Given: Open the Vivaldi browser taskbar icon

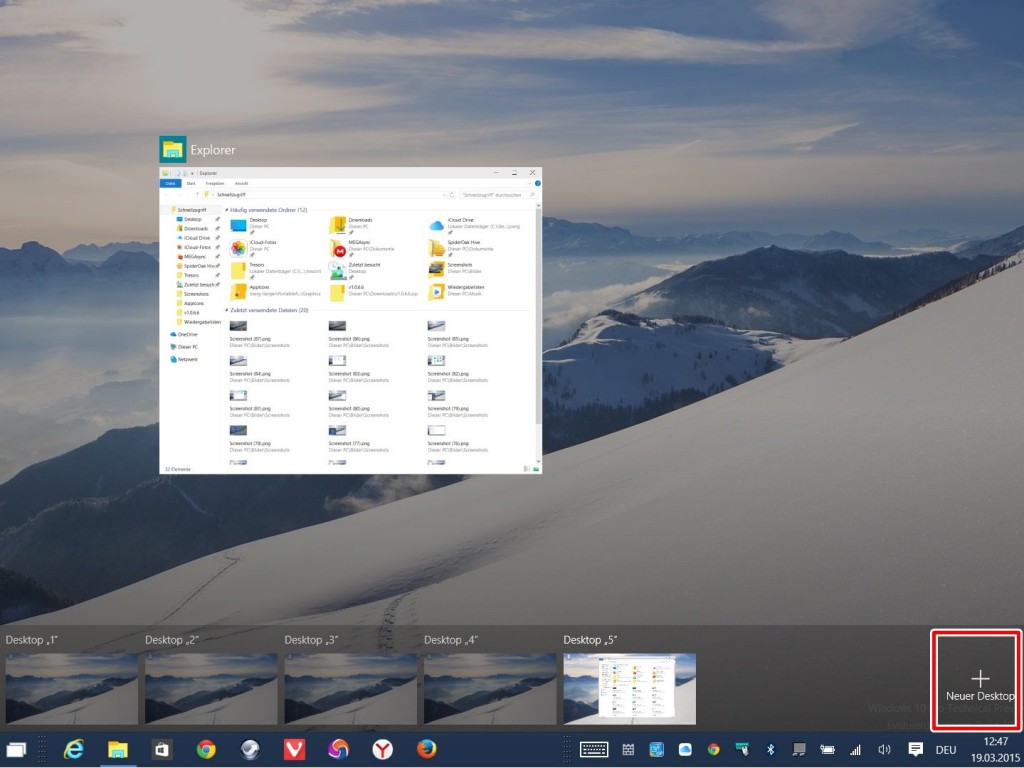Looking at the screenshot, I should (x=294, y=749).
